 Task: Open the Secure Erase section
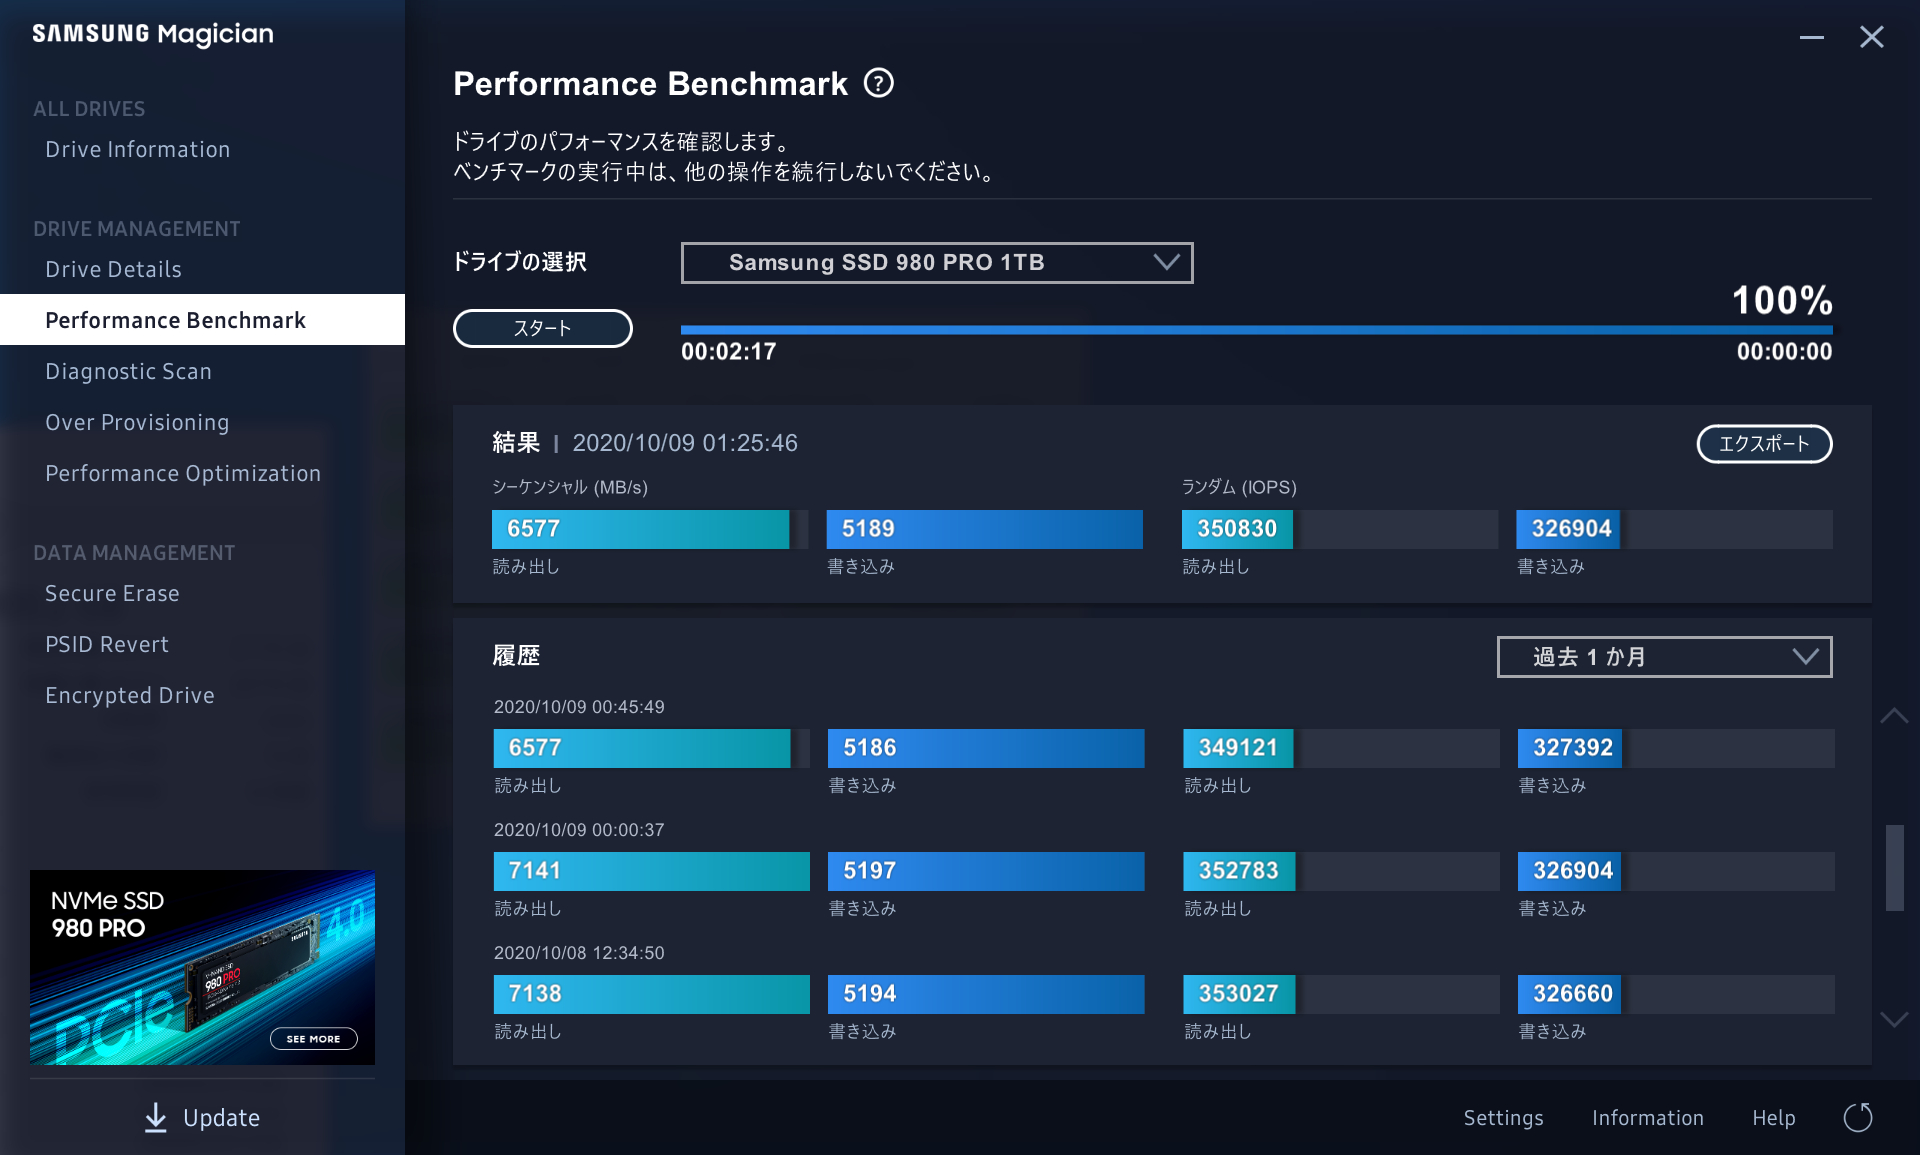coord(112,593)
